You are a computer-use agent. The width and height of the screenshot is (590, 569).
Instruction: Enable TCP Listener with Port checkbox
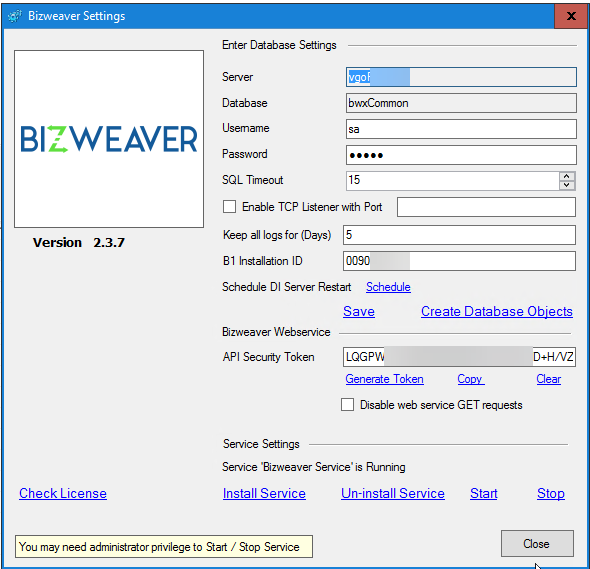point(230,207)
